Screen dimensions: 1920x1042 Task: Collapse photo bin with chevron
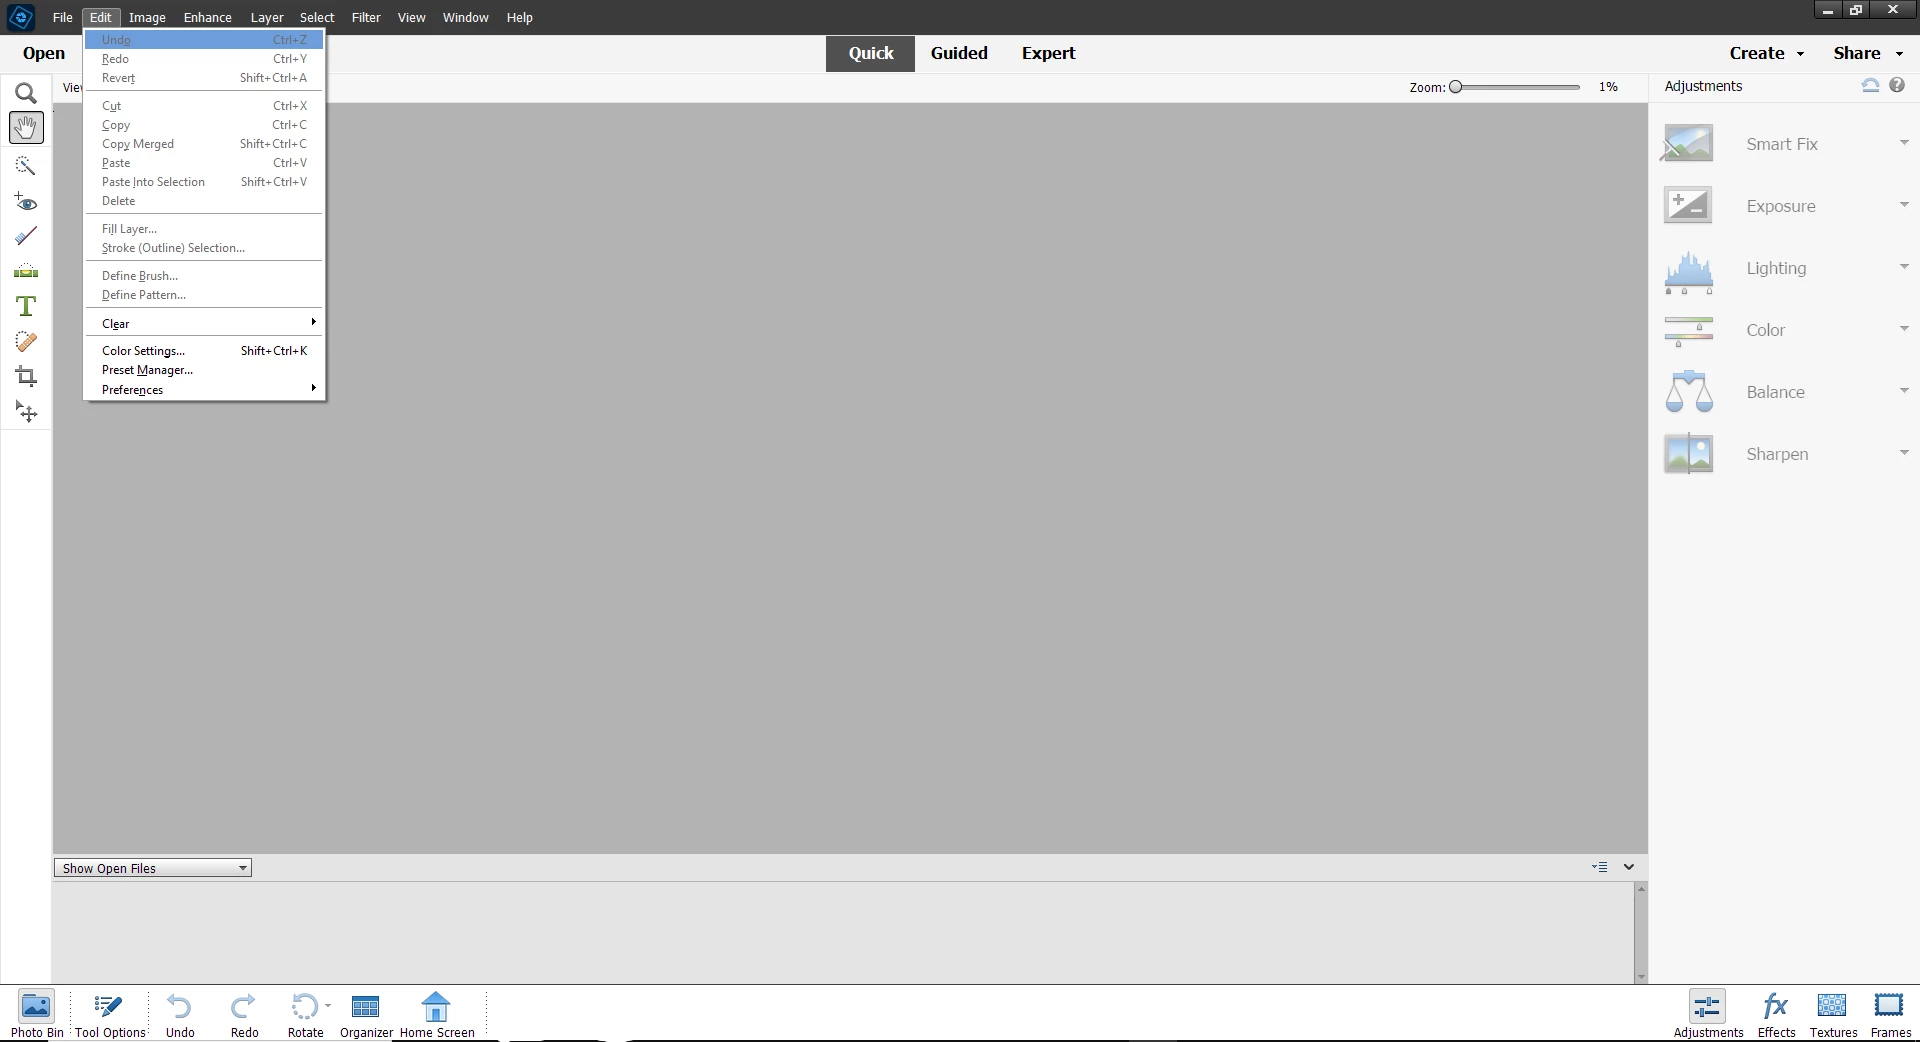point(1629,867)
